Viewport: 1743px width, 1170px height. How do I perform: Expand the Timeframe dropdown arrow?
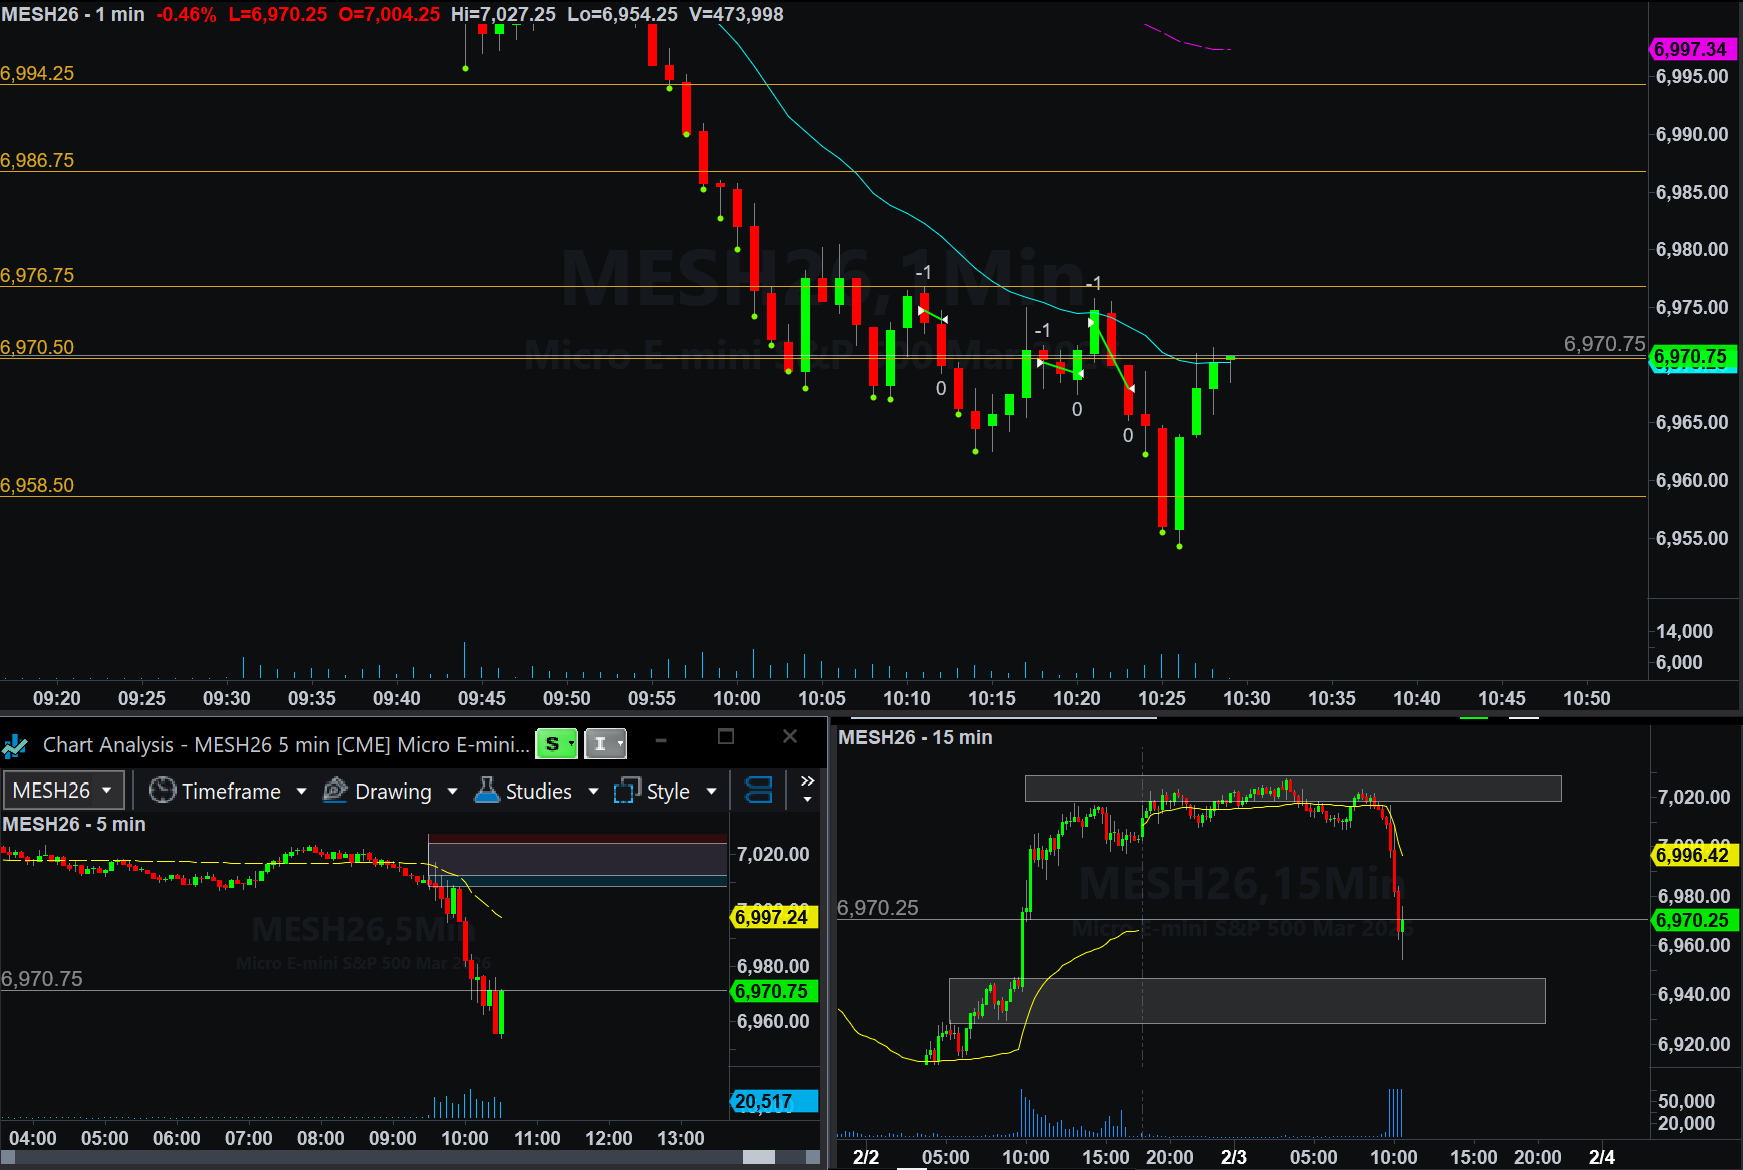tap(301, 792)
